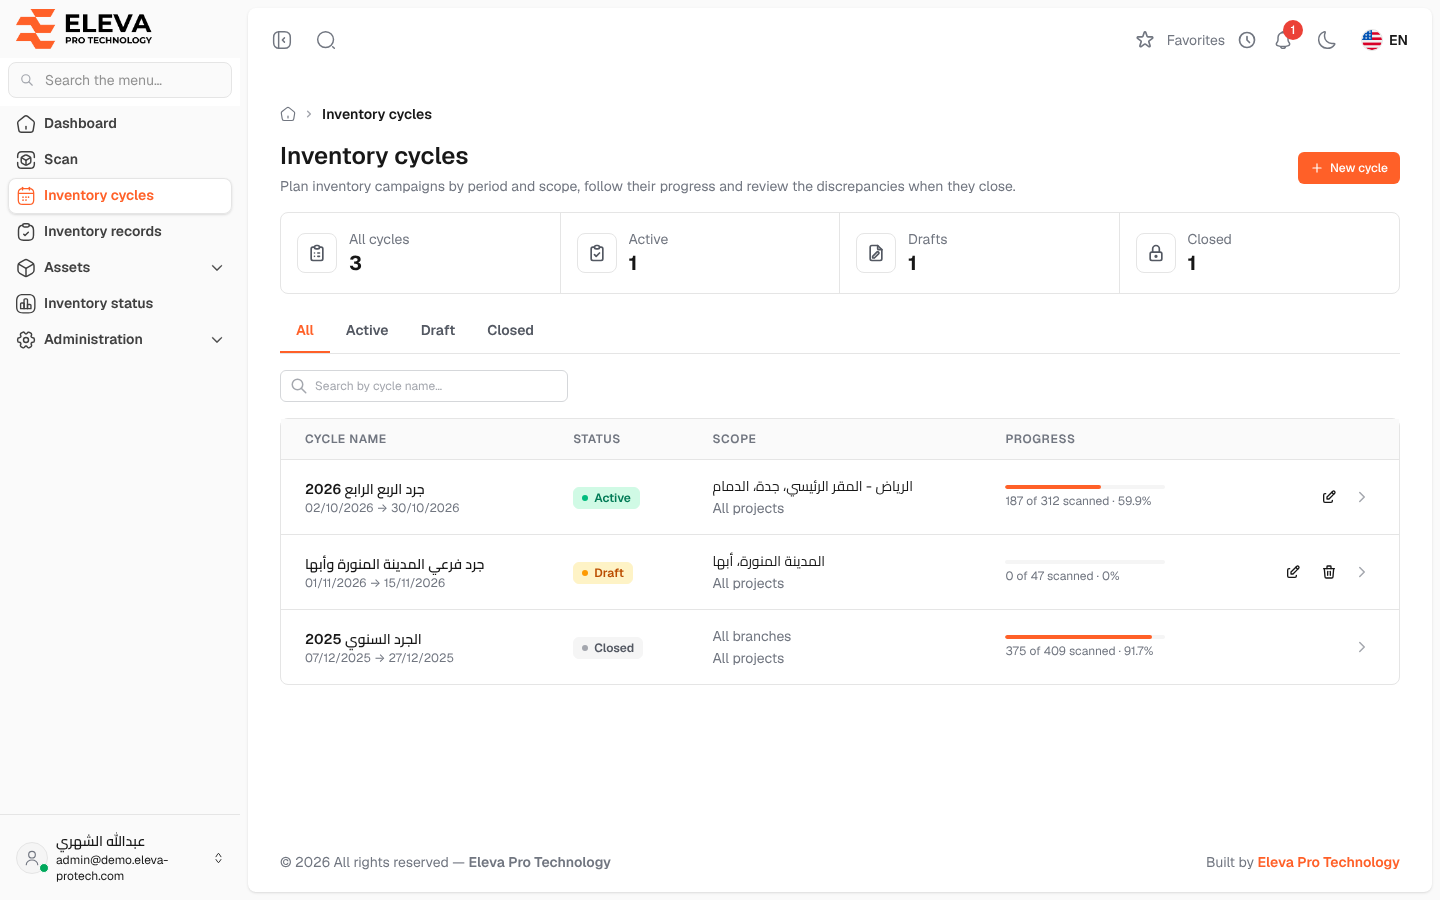Open the search icon in top bar
The image size is (1440, 900).
(x=326, y=40)
